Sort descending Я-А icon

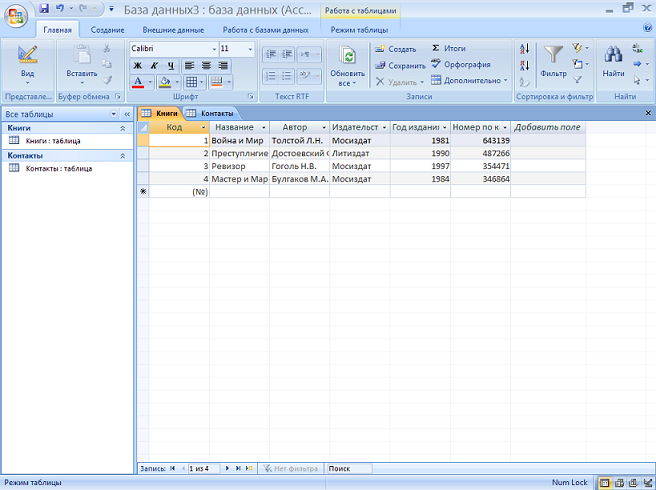tap(525, 65)
